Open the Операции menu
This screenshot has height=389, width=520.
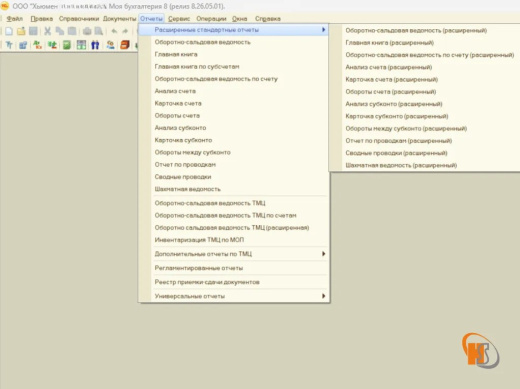click(211, 19)
